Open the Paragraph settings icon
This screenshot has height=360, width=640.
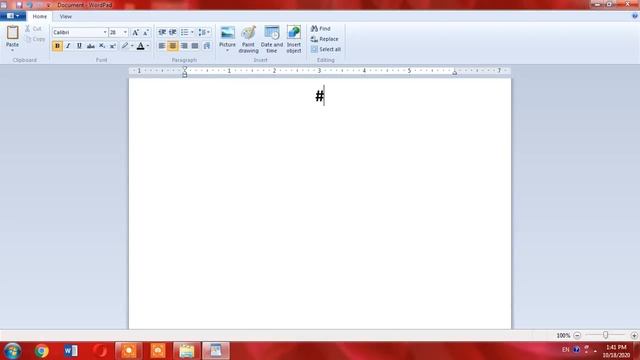207,46
